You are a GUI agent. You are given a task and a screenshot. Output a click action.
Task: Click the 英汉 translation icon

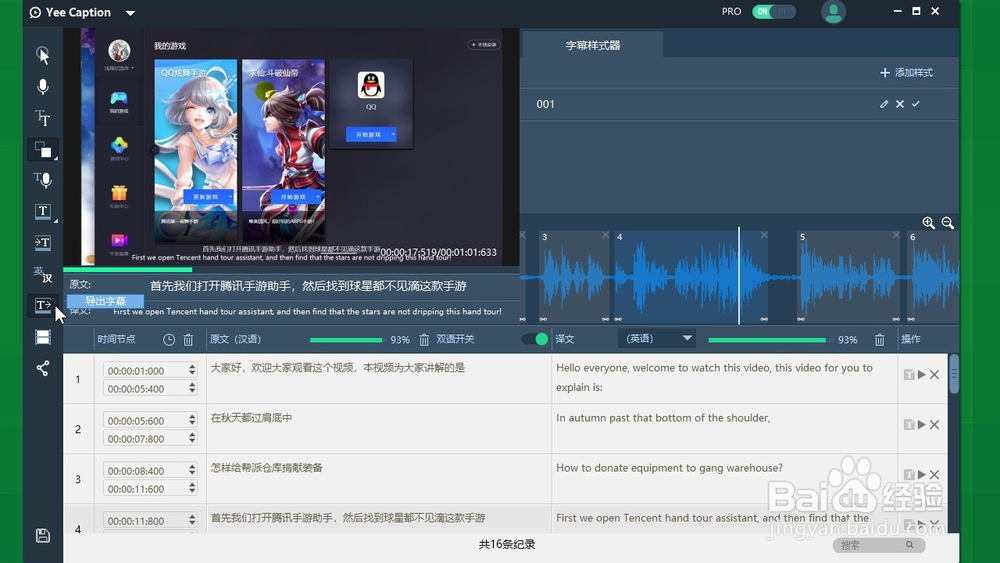tap(43, 274)
